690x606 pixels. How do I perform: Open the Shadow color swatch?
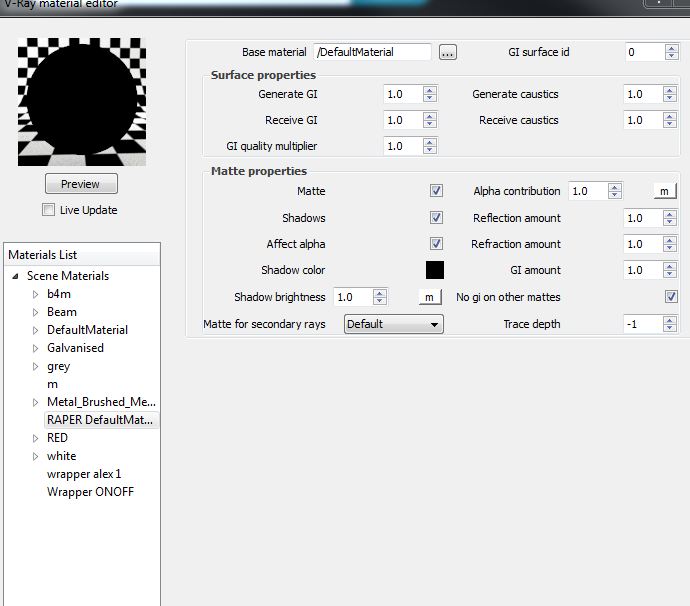click(435, 270)
